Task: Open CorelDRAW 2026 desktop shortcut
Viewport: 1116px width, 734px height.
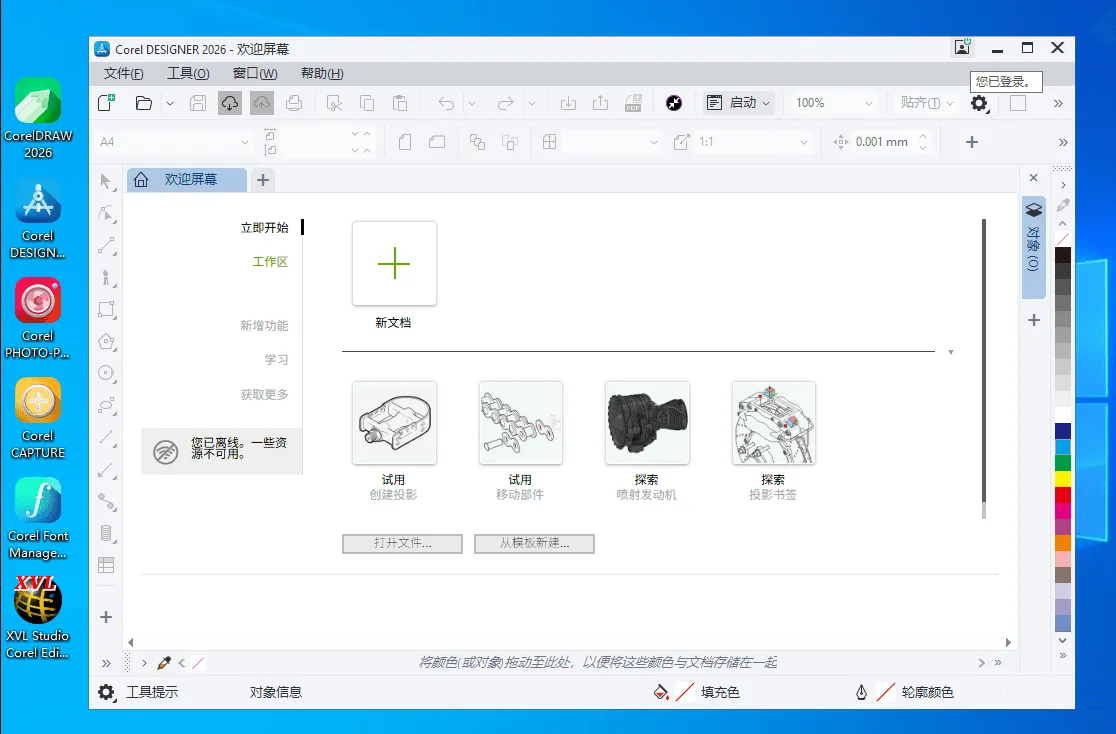Action: 38,119
